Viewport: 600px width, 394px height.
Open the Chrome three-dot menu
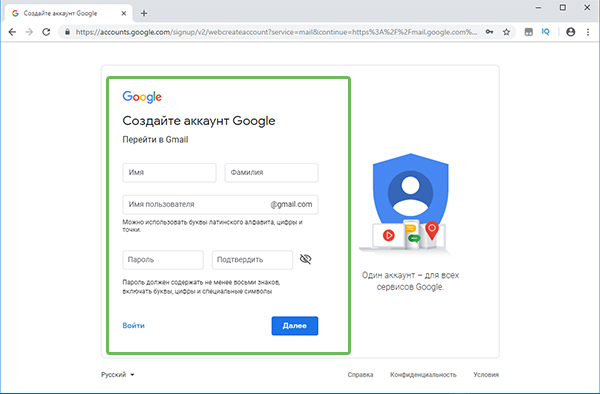coord(588,32)
